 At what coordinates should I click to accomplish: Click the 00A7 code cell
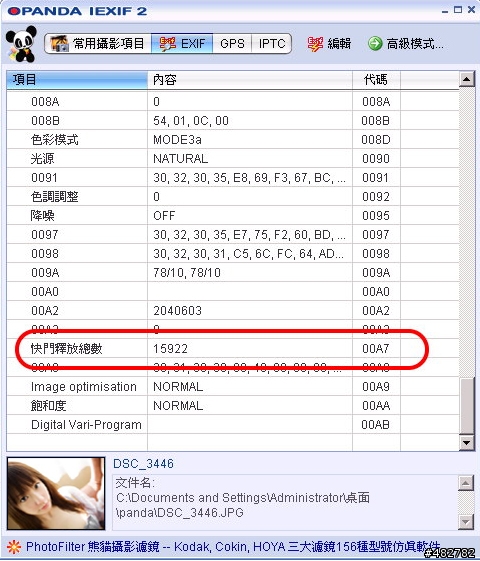[x=376, y=349]
